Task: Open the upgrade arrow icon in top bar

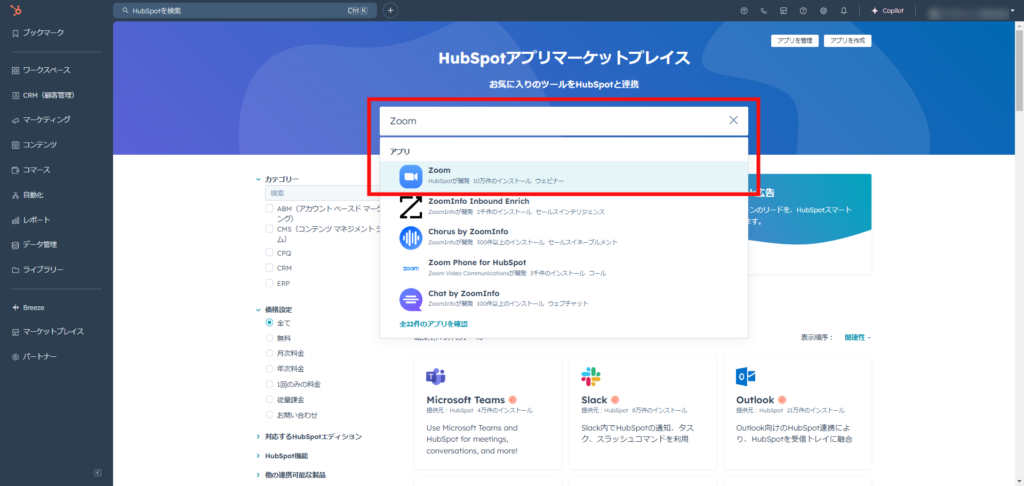Action: (x=744, y=10)
